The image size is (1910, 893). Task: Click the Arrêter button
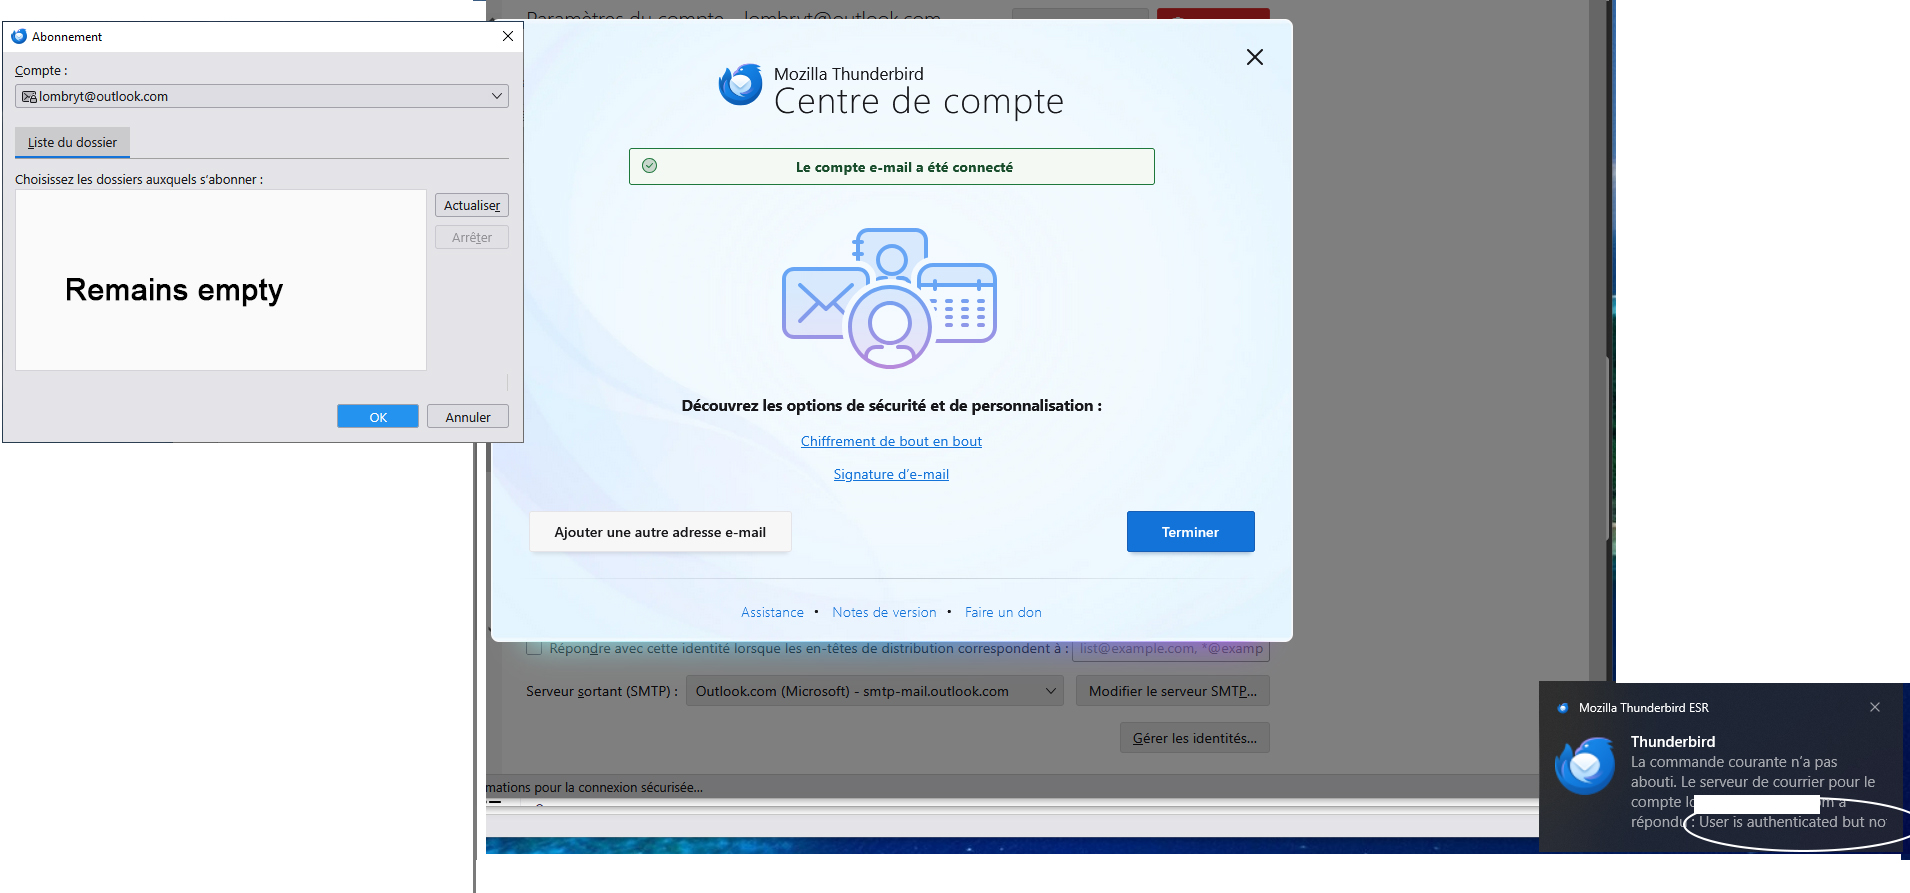click(472, 237)
